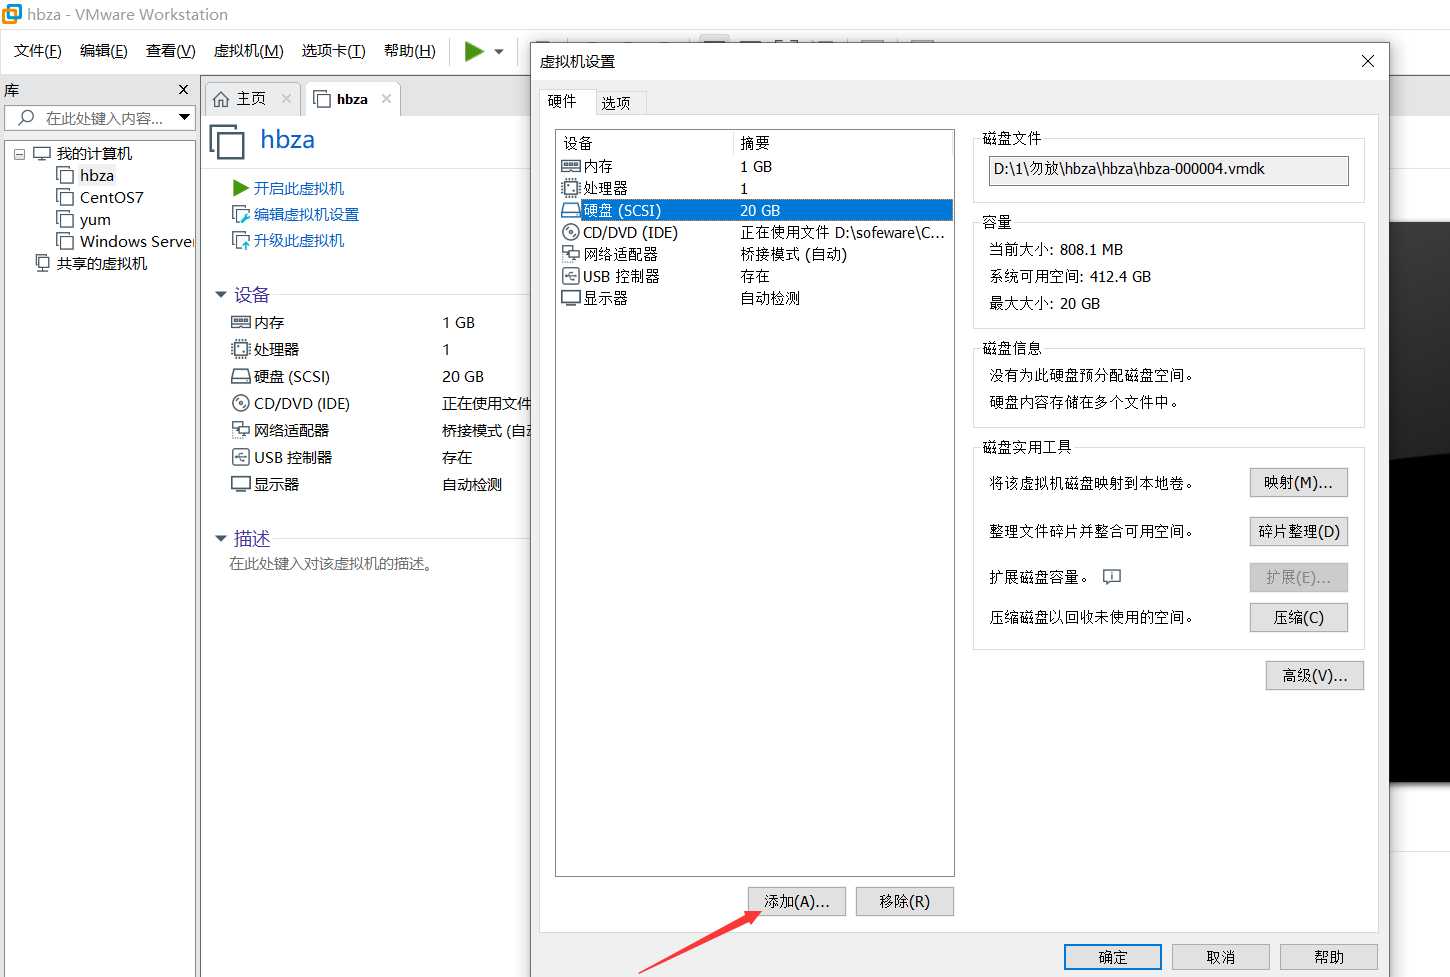Screen dimensions: 1450x977
Task: Click 自动检测 summary in settings device list
Action: coord(770,298)
